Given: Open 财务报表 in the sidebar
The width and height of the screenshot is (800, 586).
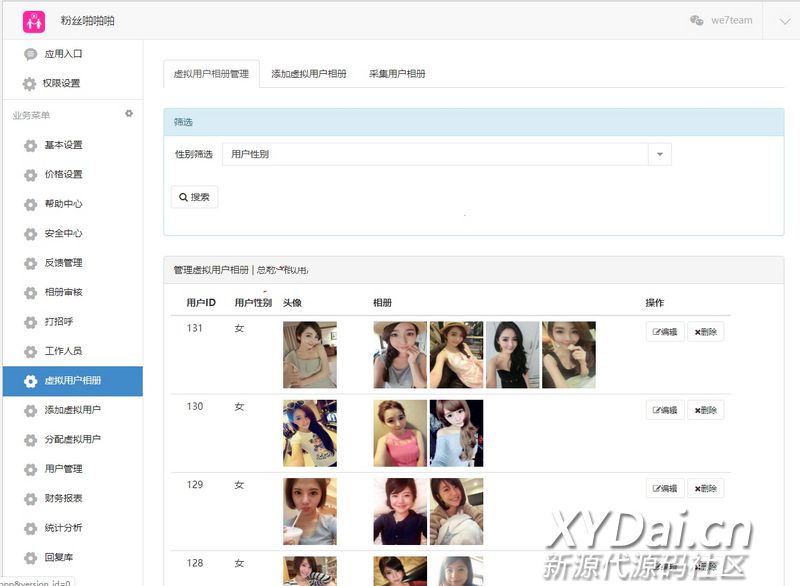Looking at the screenshot, I should click(x=63, y=498).
